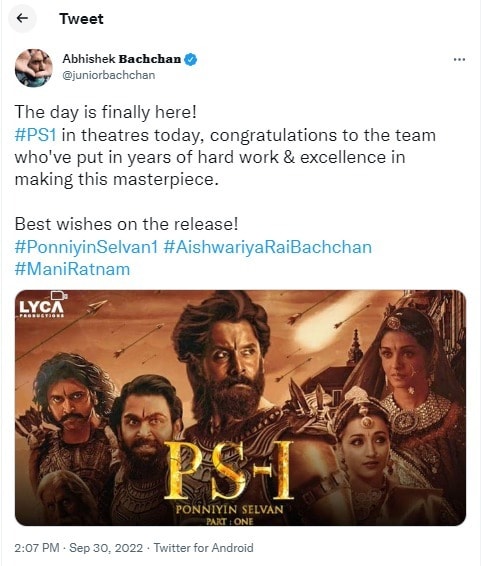Open the #PS1 hashtag
Image resolution: width=481 pixels, height=566 pixels.
35,136
